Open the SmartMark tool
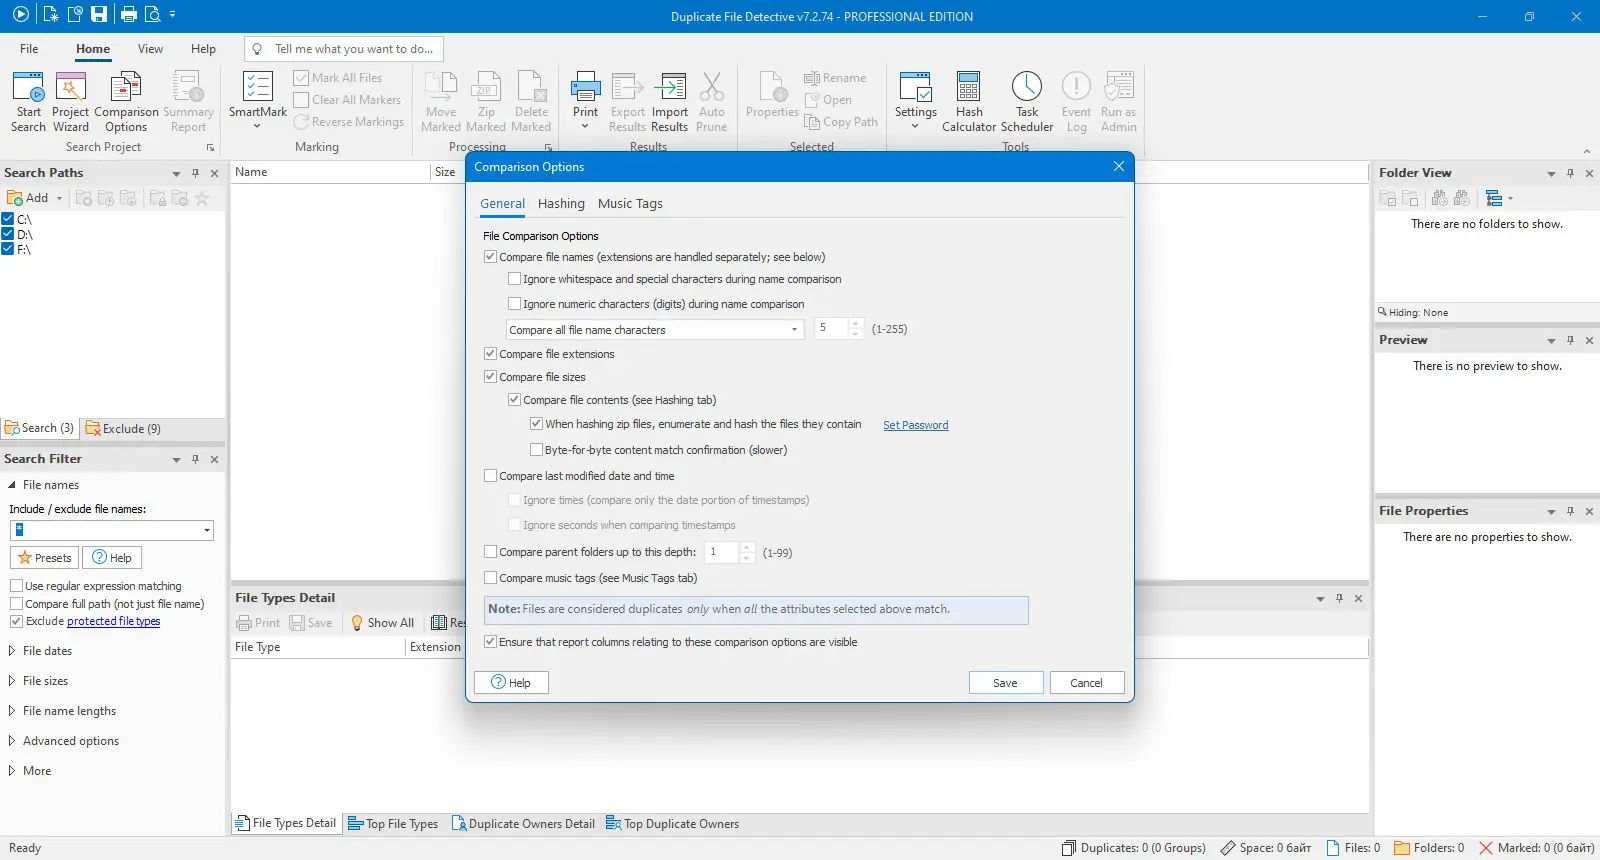 (257, 101)
